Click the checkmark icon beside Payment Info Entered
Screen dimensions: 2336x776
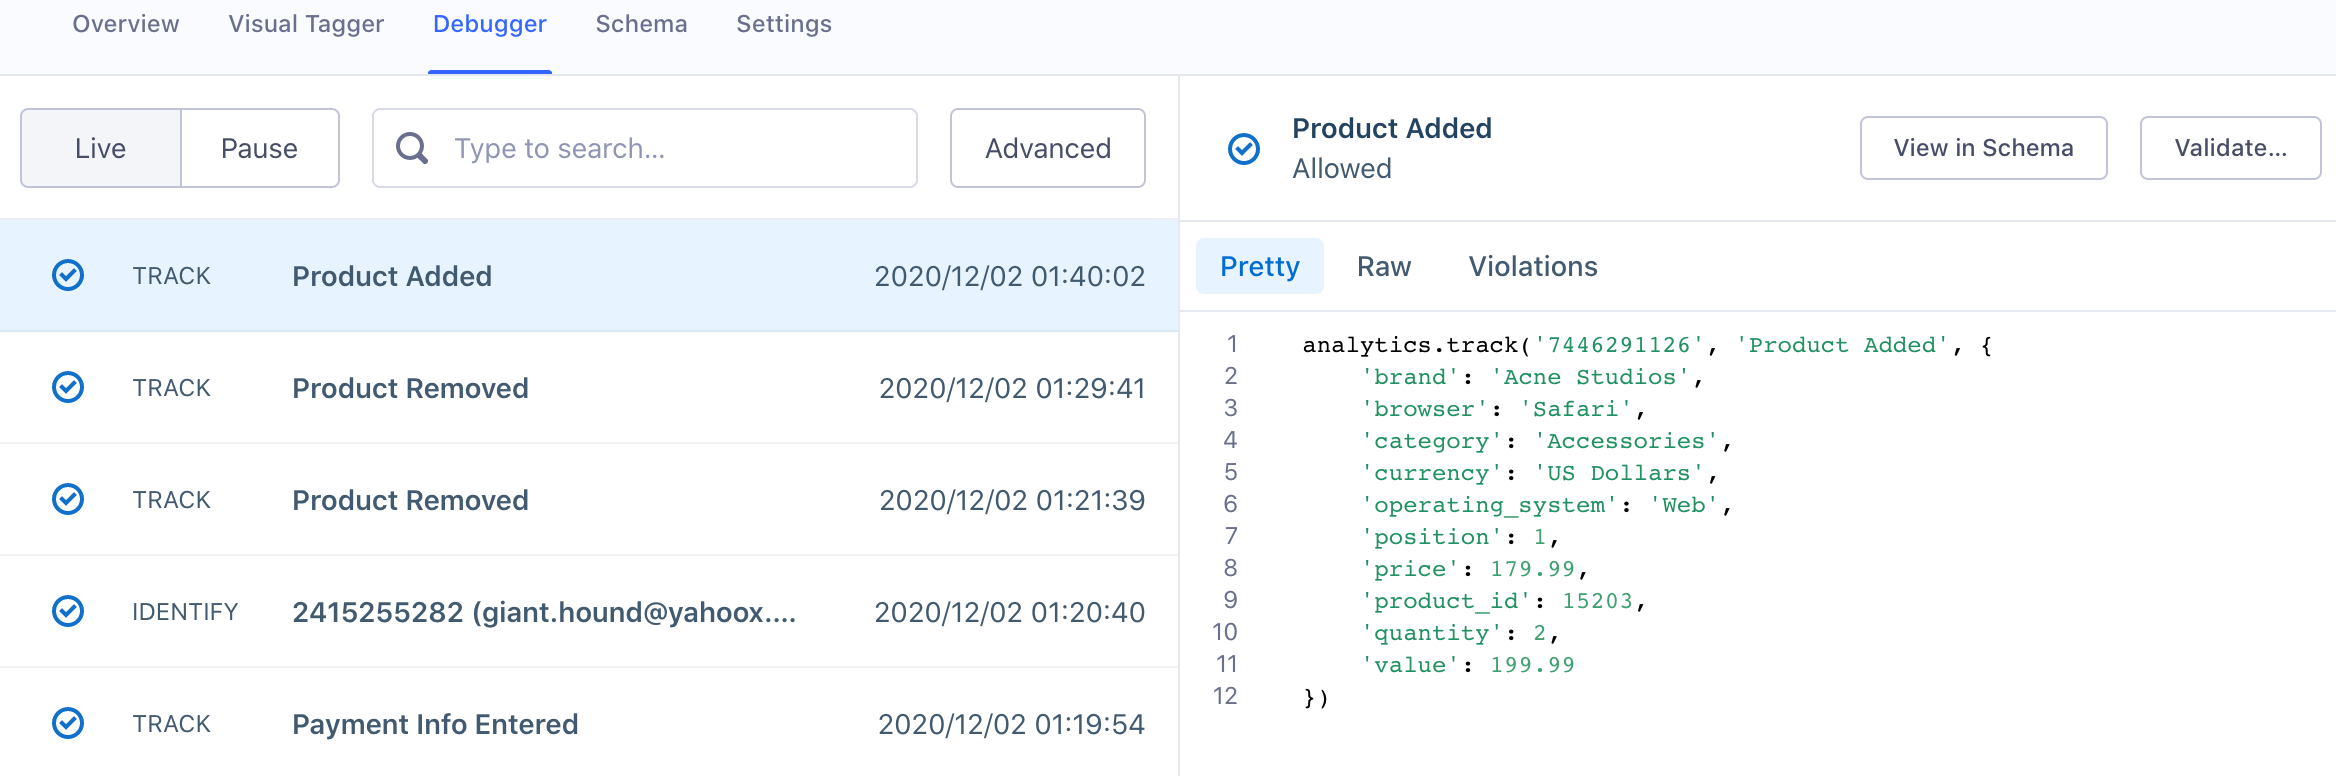tap(68, 723)
